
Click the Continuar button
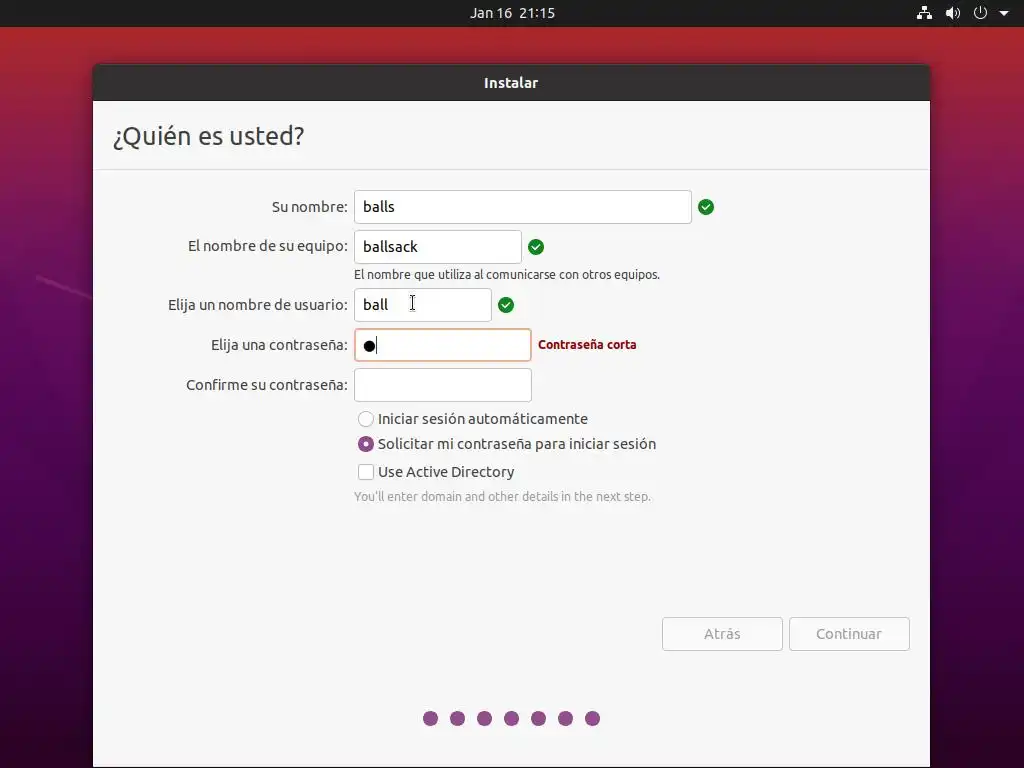[x=849, y=634]
